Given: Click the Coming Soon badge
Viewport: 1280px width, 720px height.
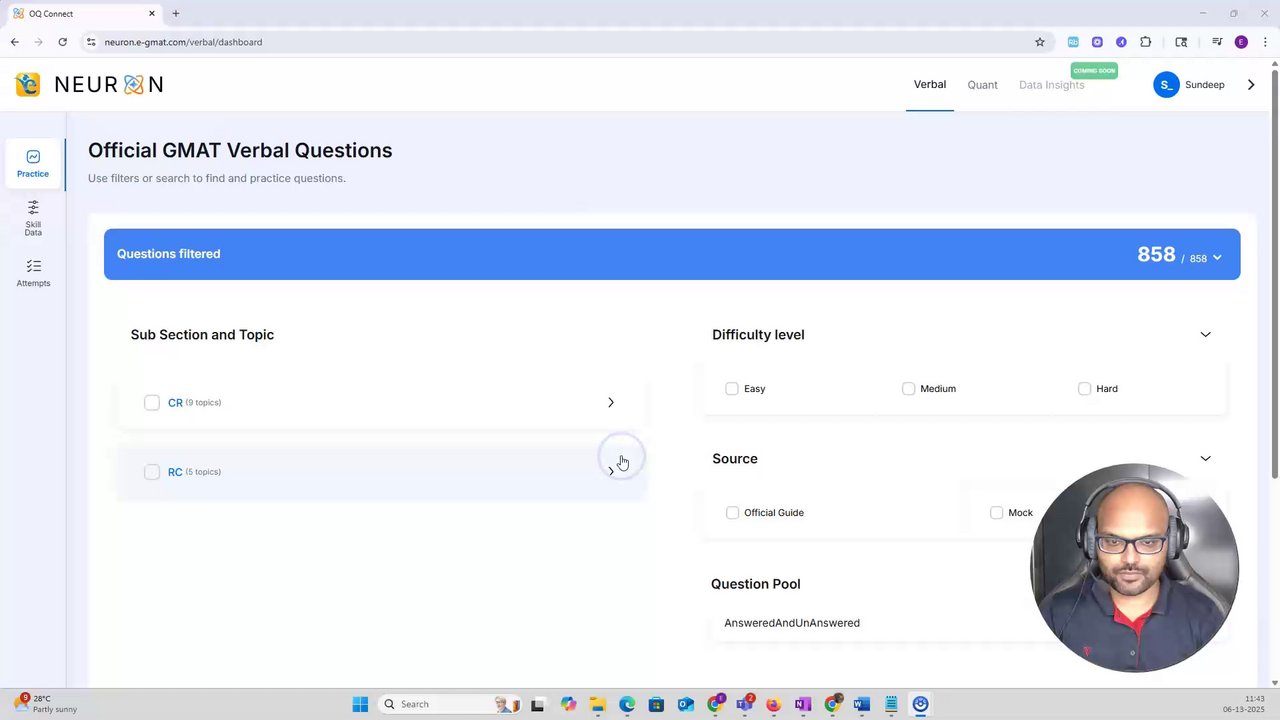Looking at the screenshot, I should point(1093,71).
